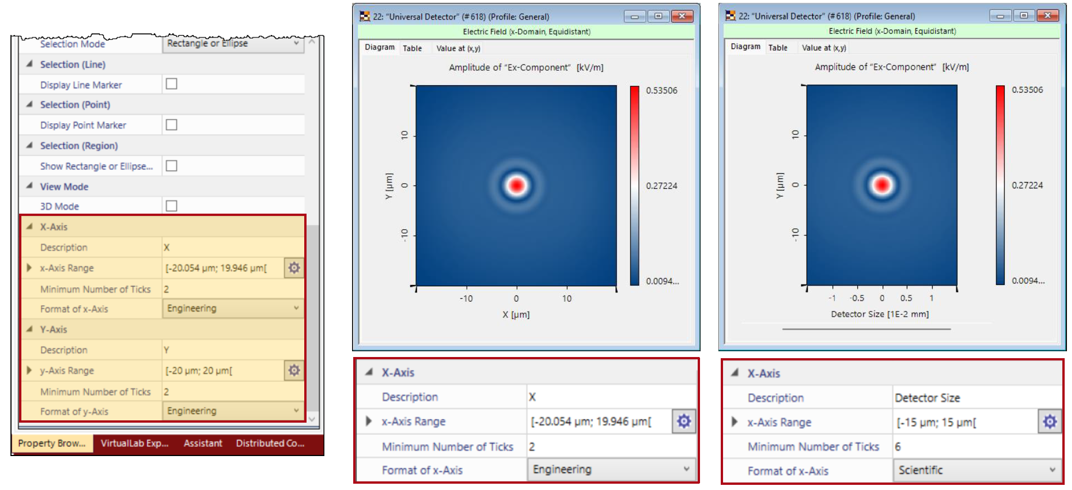
Task: Click red amplitude peak in left diagram
Action: pyautogui.click(x=516, y=185)
